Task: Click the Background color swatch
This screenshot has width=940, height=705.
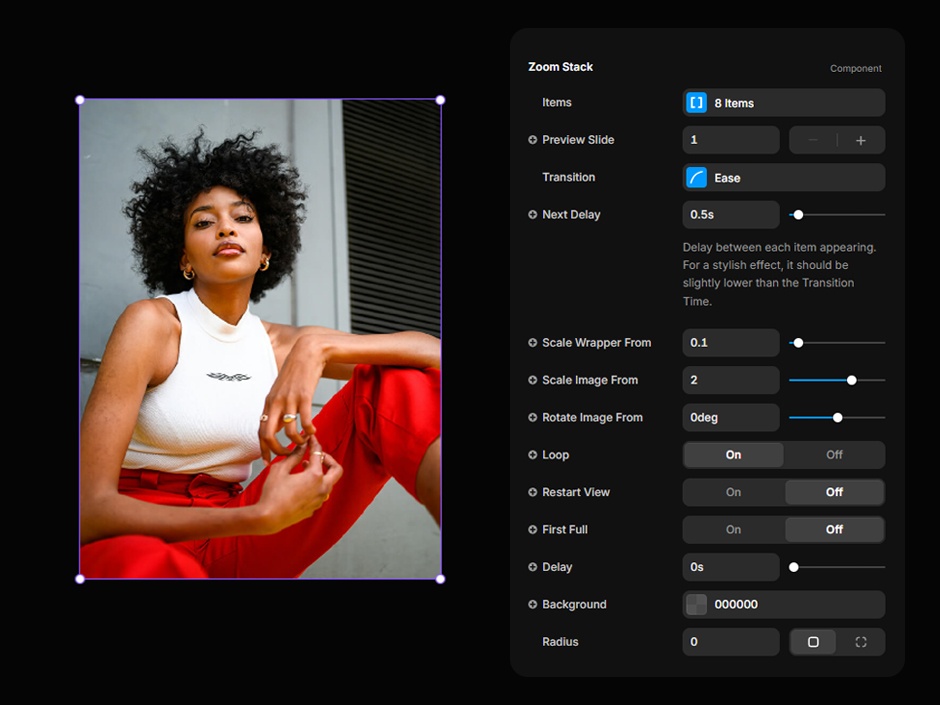Action: pos(697,605)
